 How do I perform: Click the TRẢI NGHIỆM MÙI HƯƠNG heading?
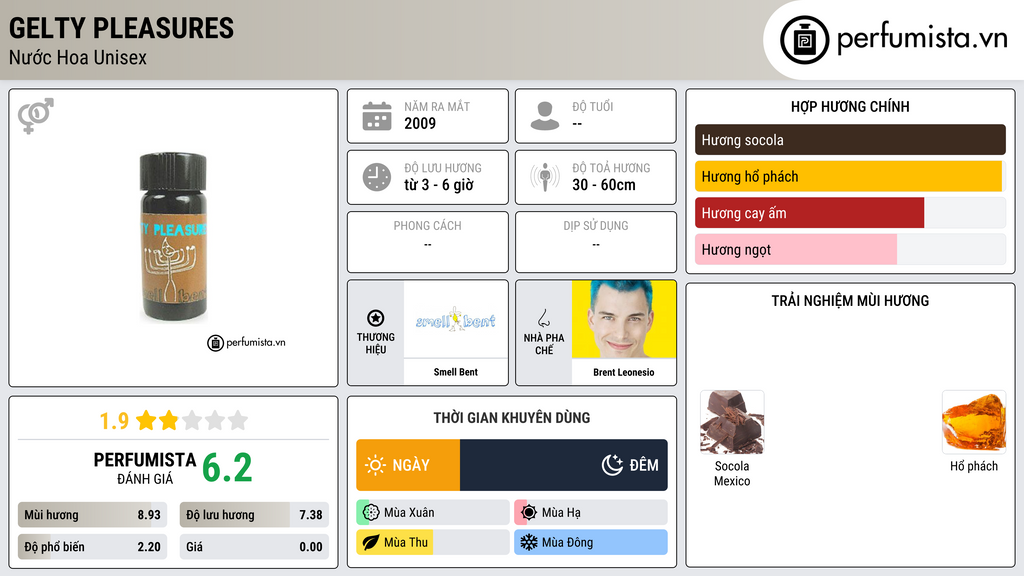(850, 301)
